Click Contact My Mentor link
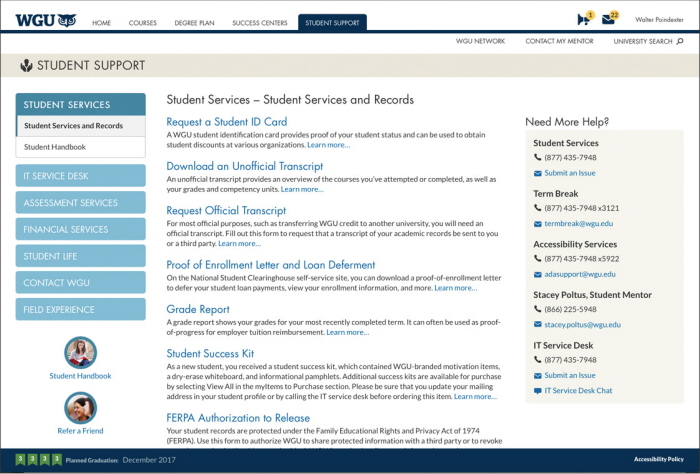Screen dimensions: 700x474 559,41
